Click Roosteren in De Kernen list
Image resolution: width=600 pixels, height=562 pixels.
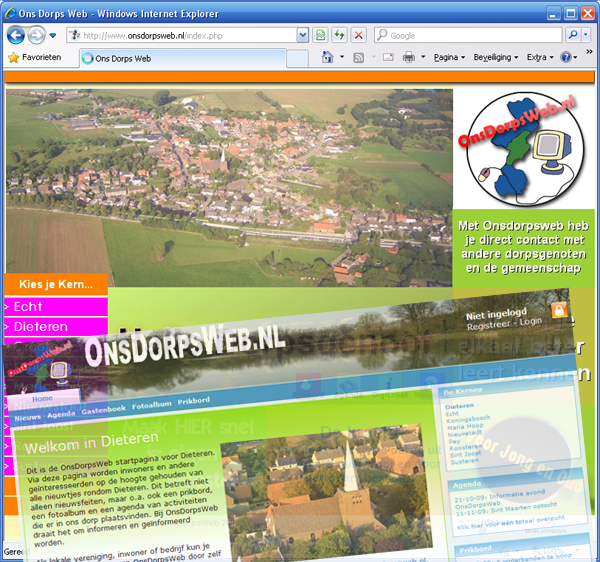coord(465,447)
